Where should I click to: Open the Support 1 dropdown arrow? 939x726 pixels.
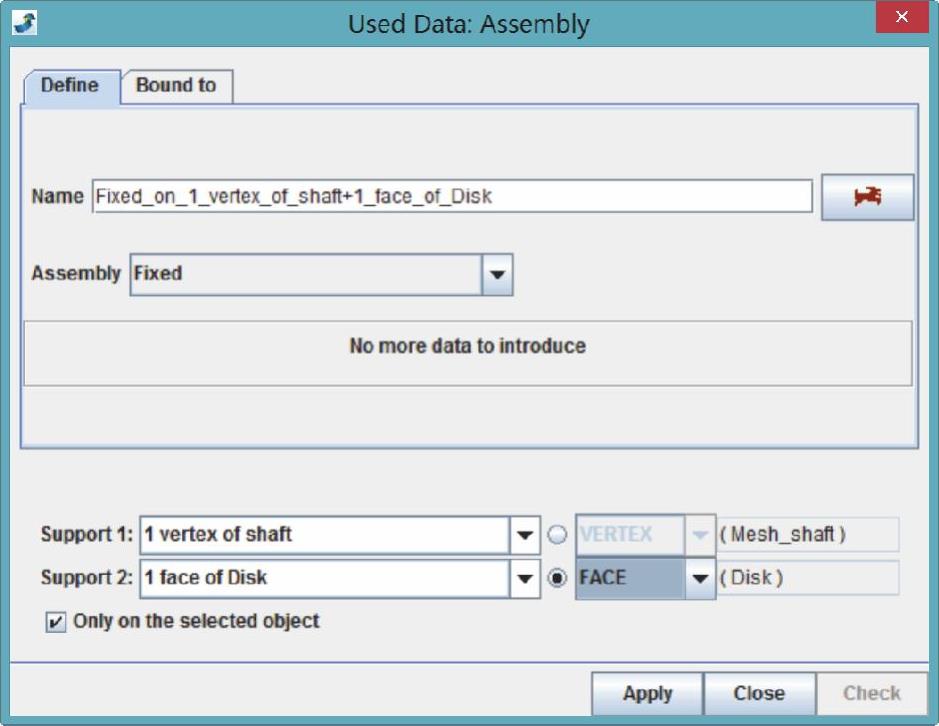tap(526, 535)
